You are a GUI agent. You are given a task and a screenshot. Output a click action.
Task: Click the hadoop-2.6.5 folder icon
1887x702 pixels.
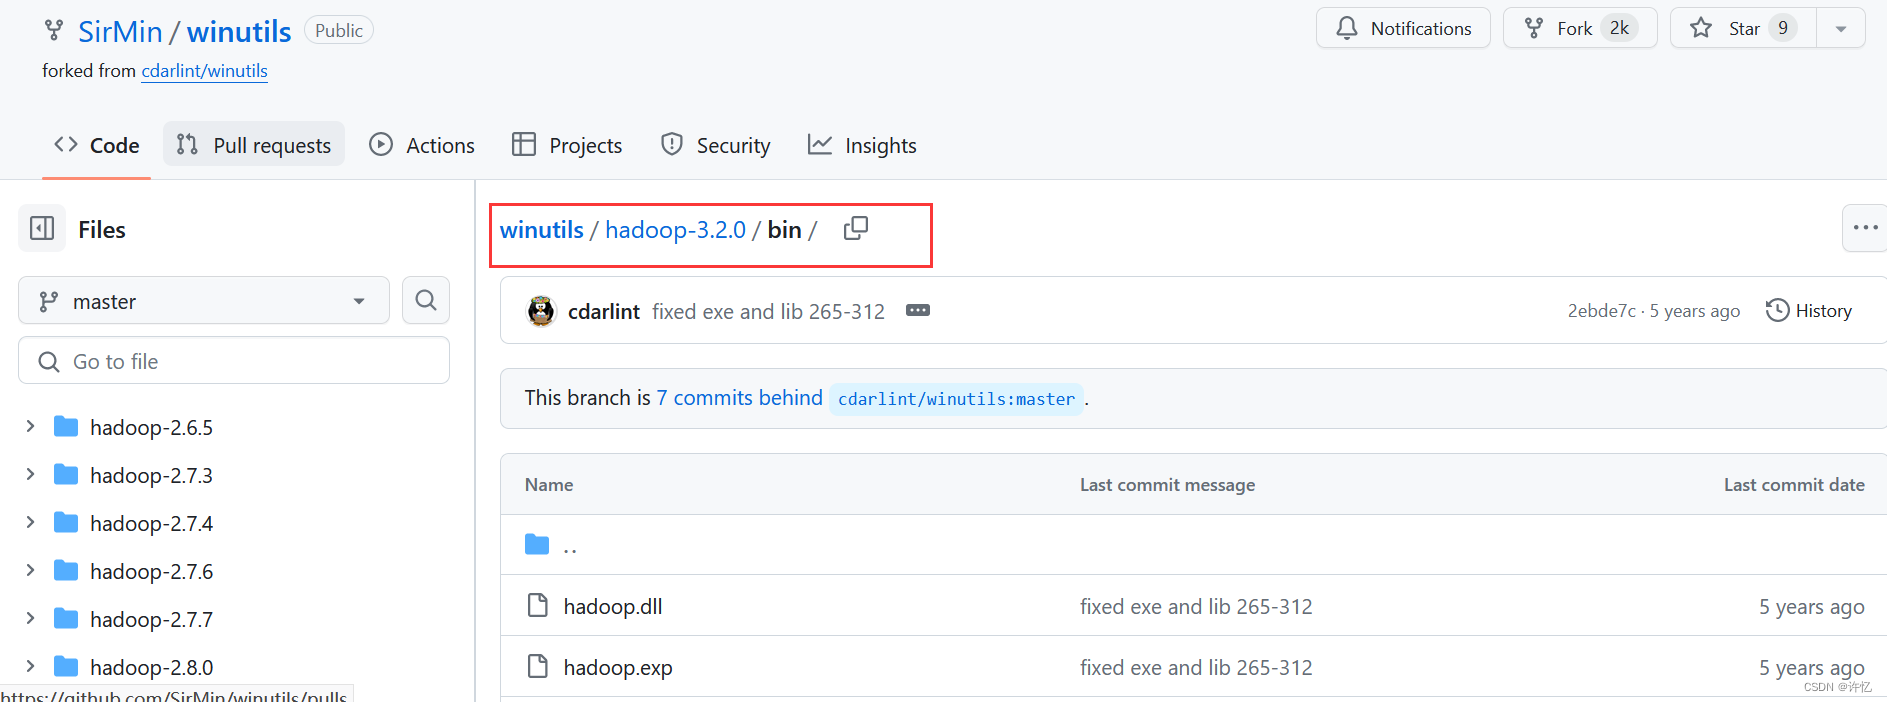click(x=66, y=427)
